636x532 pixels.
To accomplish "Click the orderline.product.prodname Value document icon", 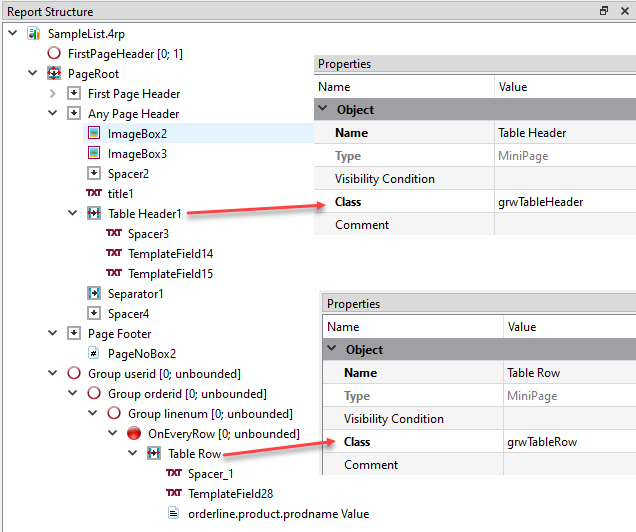I will coord(173,513).
